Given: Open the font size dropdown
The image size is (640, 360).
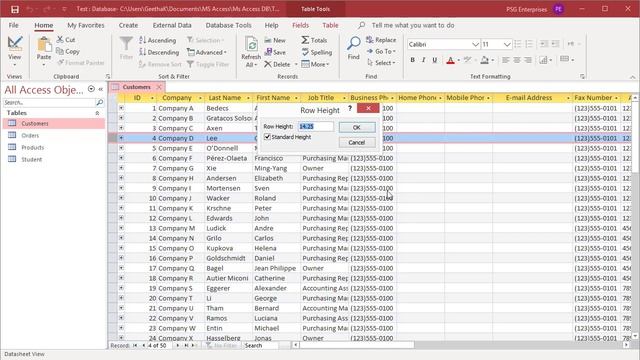Looking at the screenshot, I should (507, 44).
